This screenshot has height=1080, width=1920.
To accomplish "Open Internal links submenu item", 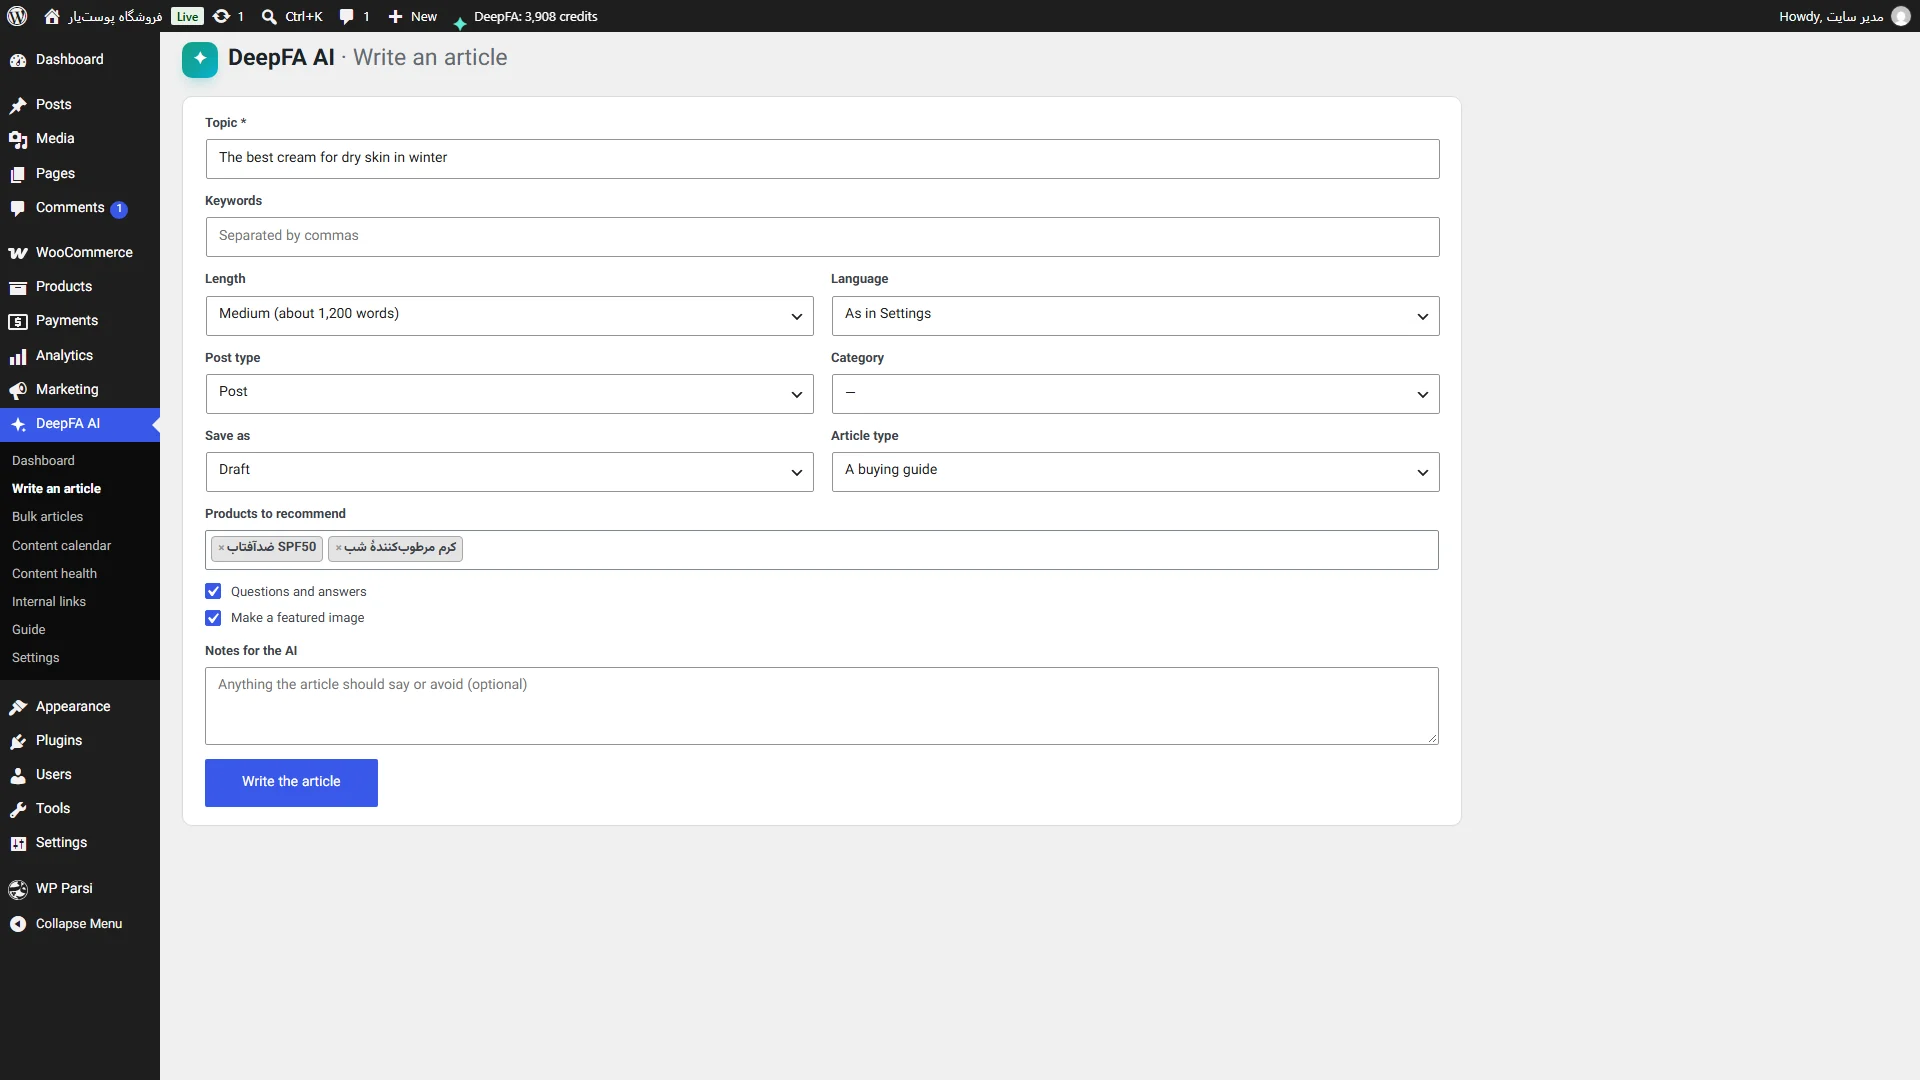I will click(49, 601).
